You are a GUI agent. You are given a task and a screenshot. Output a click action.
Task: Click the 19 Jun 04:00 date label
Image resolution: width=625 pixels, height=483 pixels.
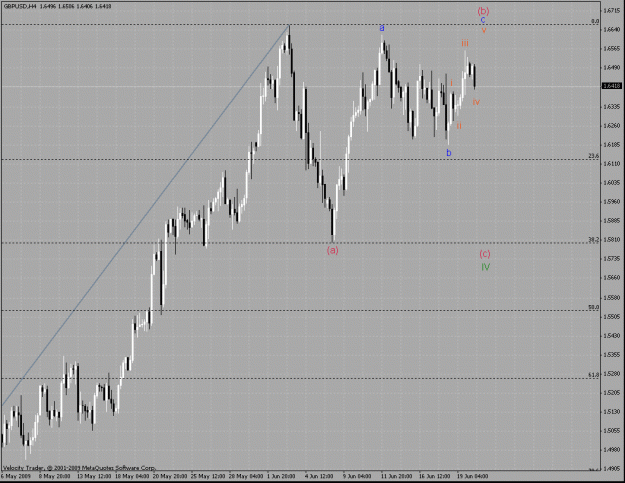point(472,476)
